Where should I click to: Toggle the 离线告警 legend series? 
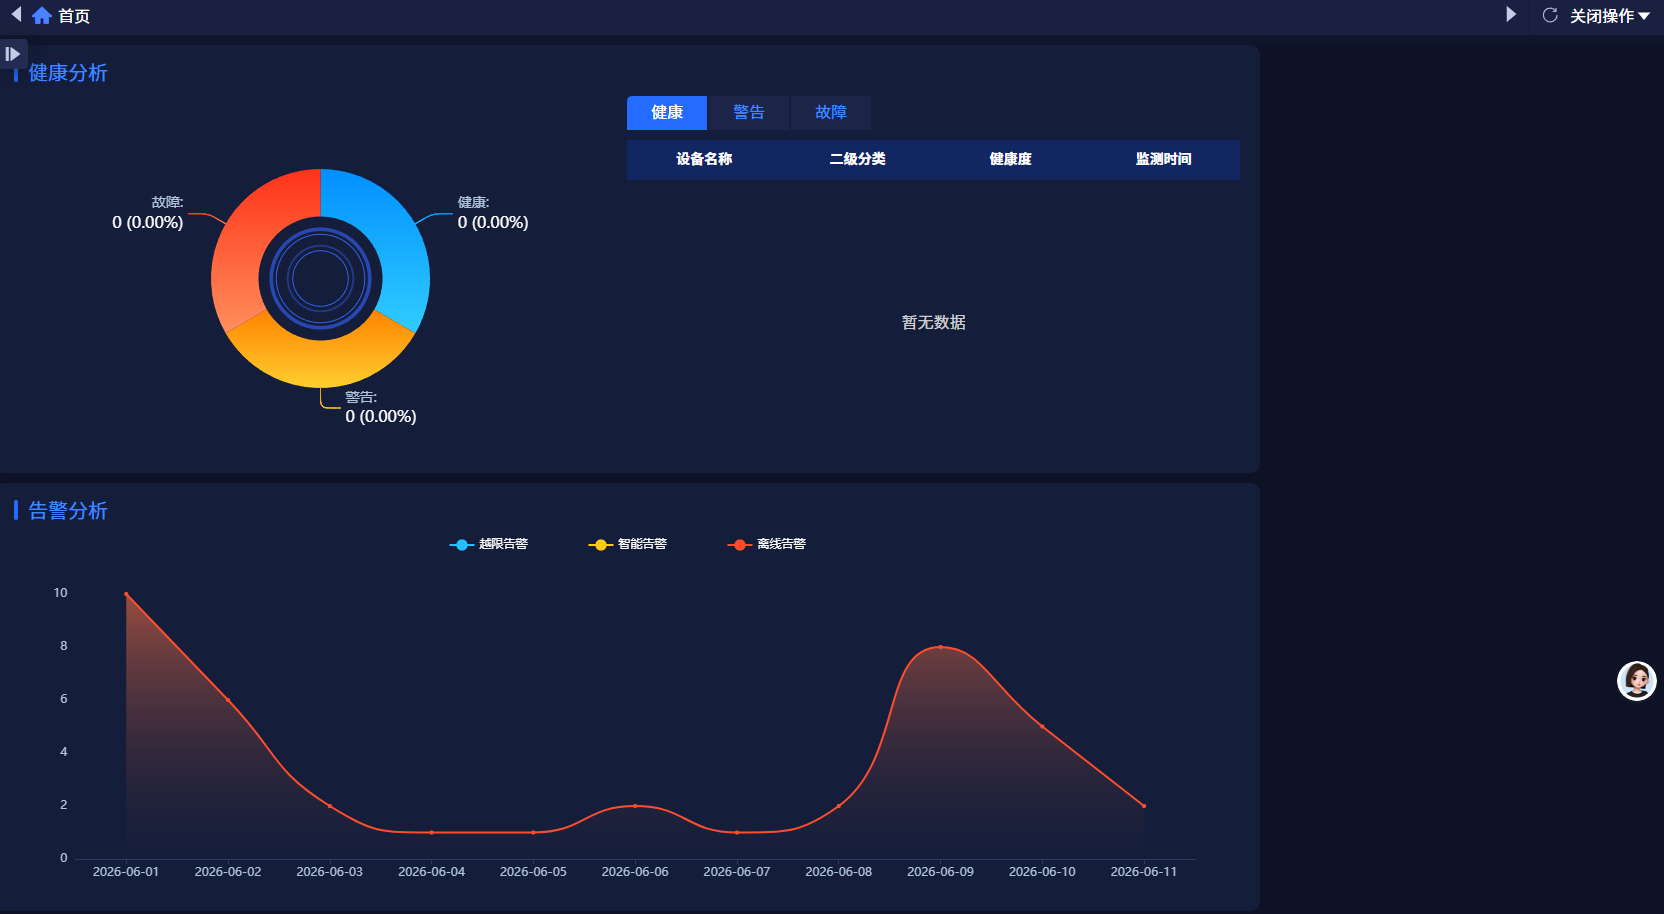coord(767,544)
